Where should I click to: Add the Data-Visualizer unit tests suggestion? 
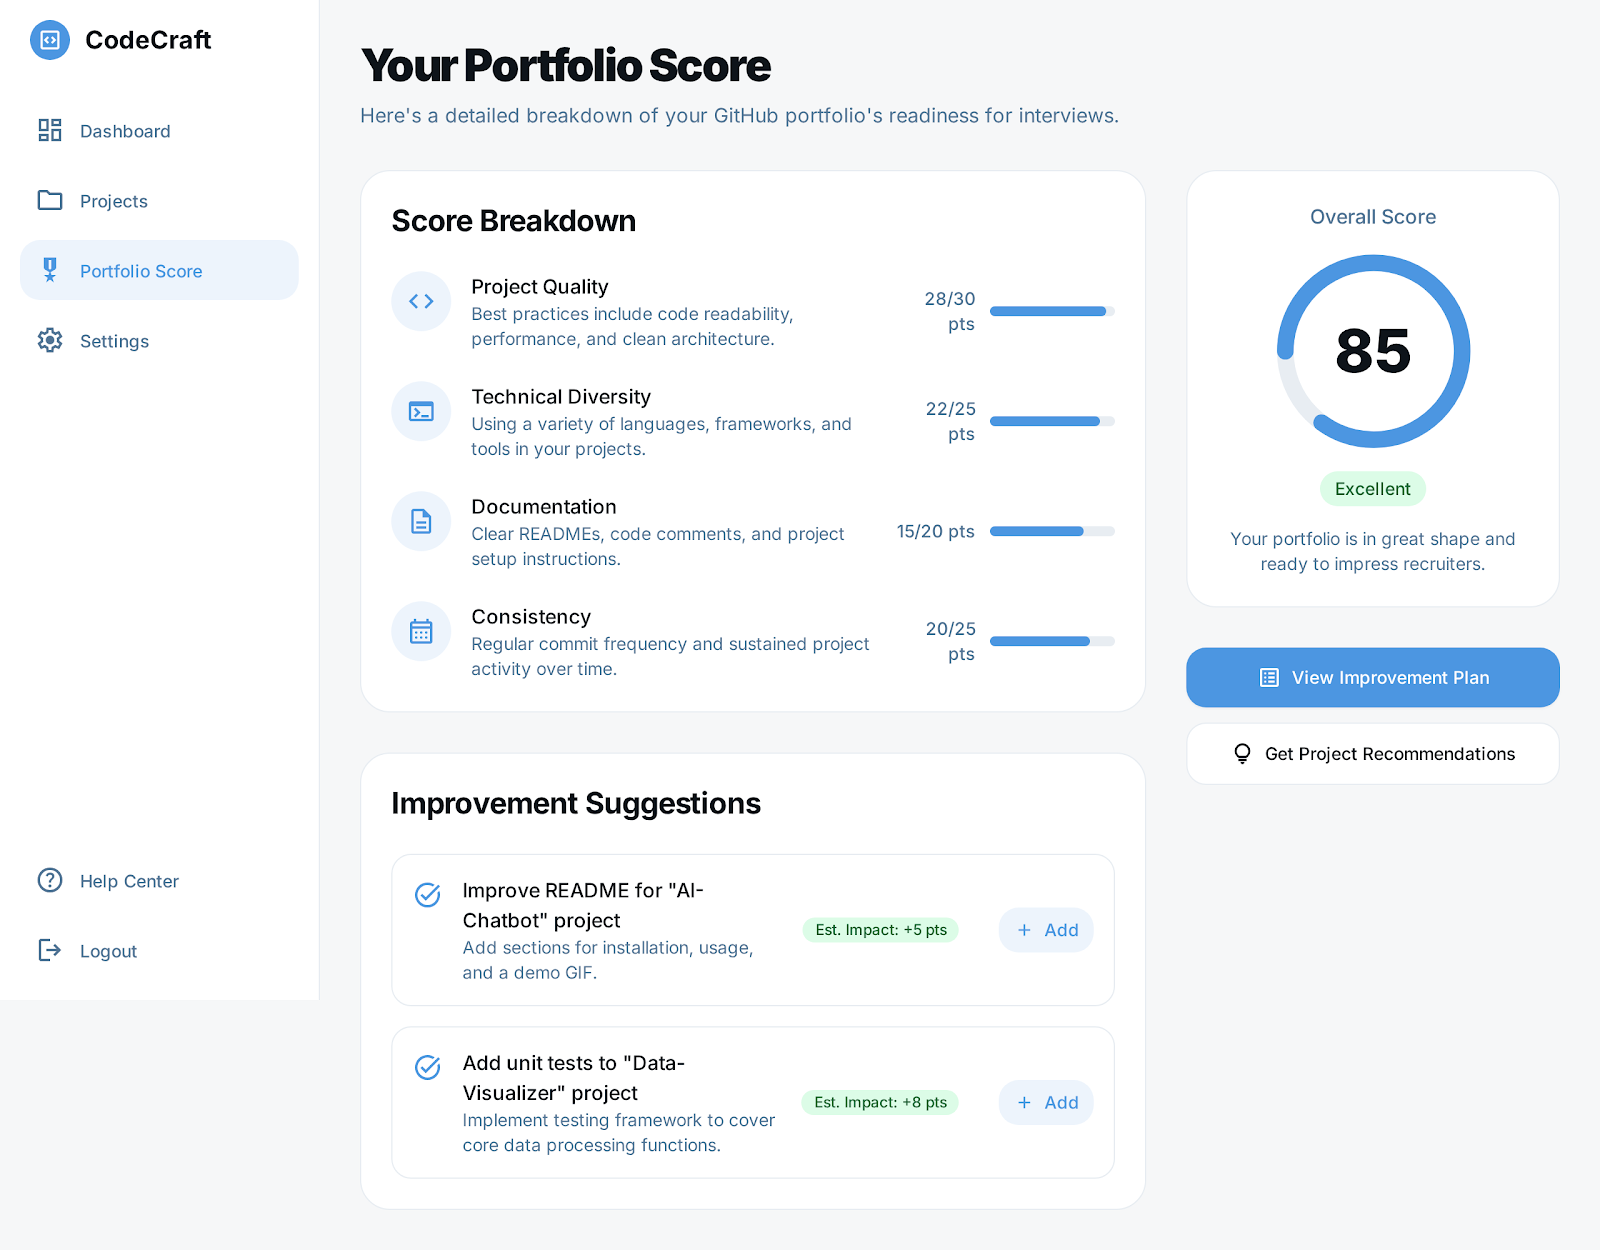pos(1046,1103)
